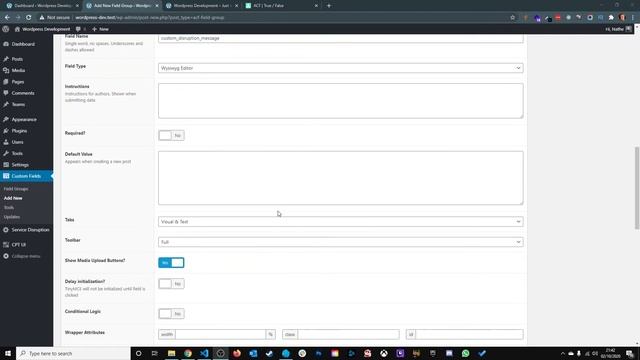Open the Plugins menu icon

click(6, 131)
